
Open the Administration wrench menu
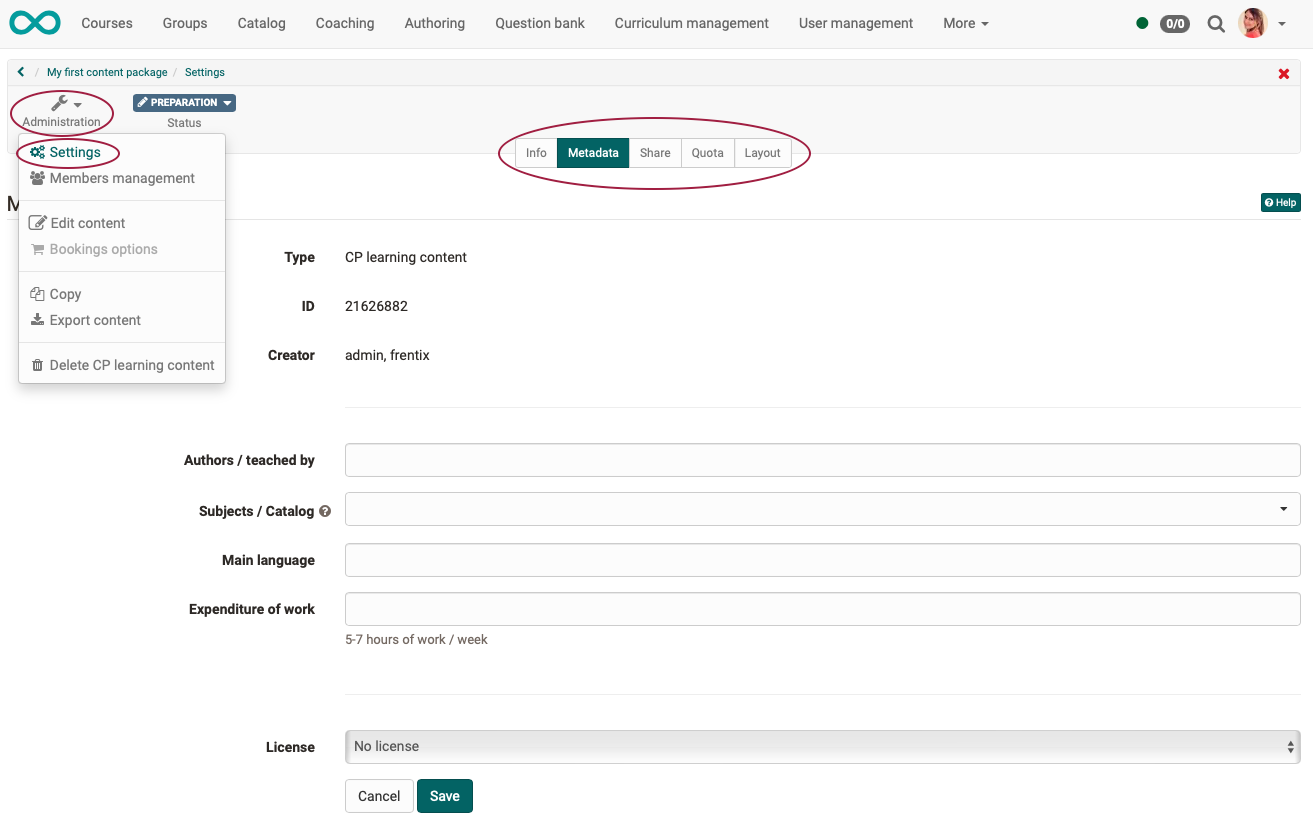[62, 111]
